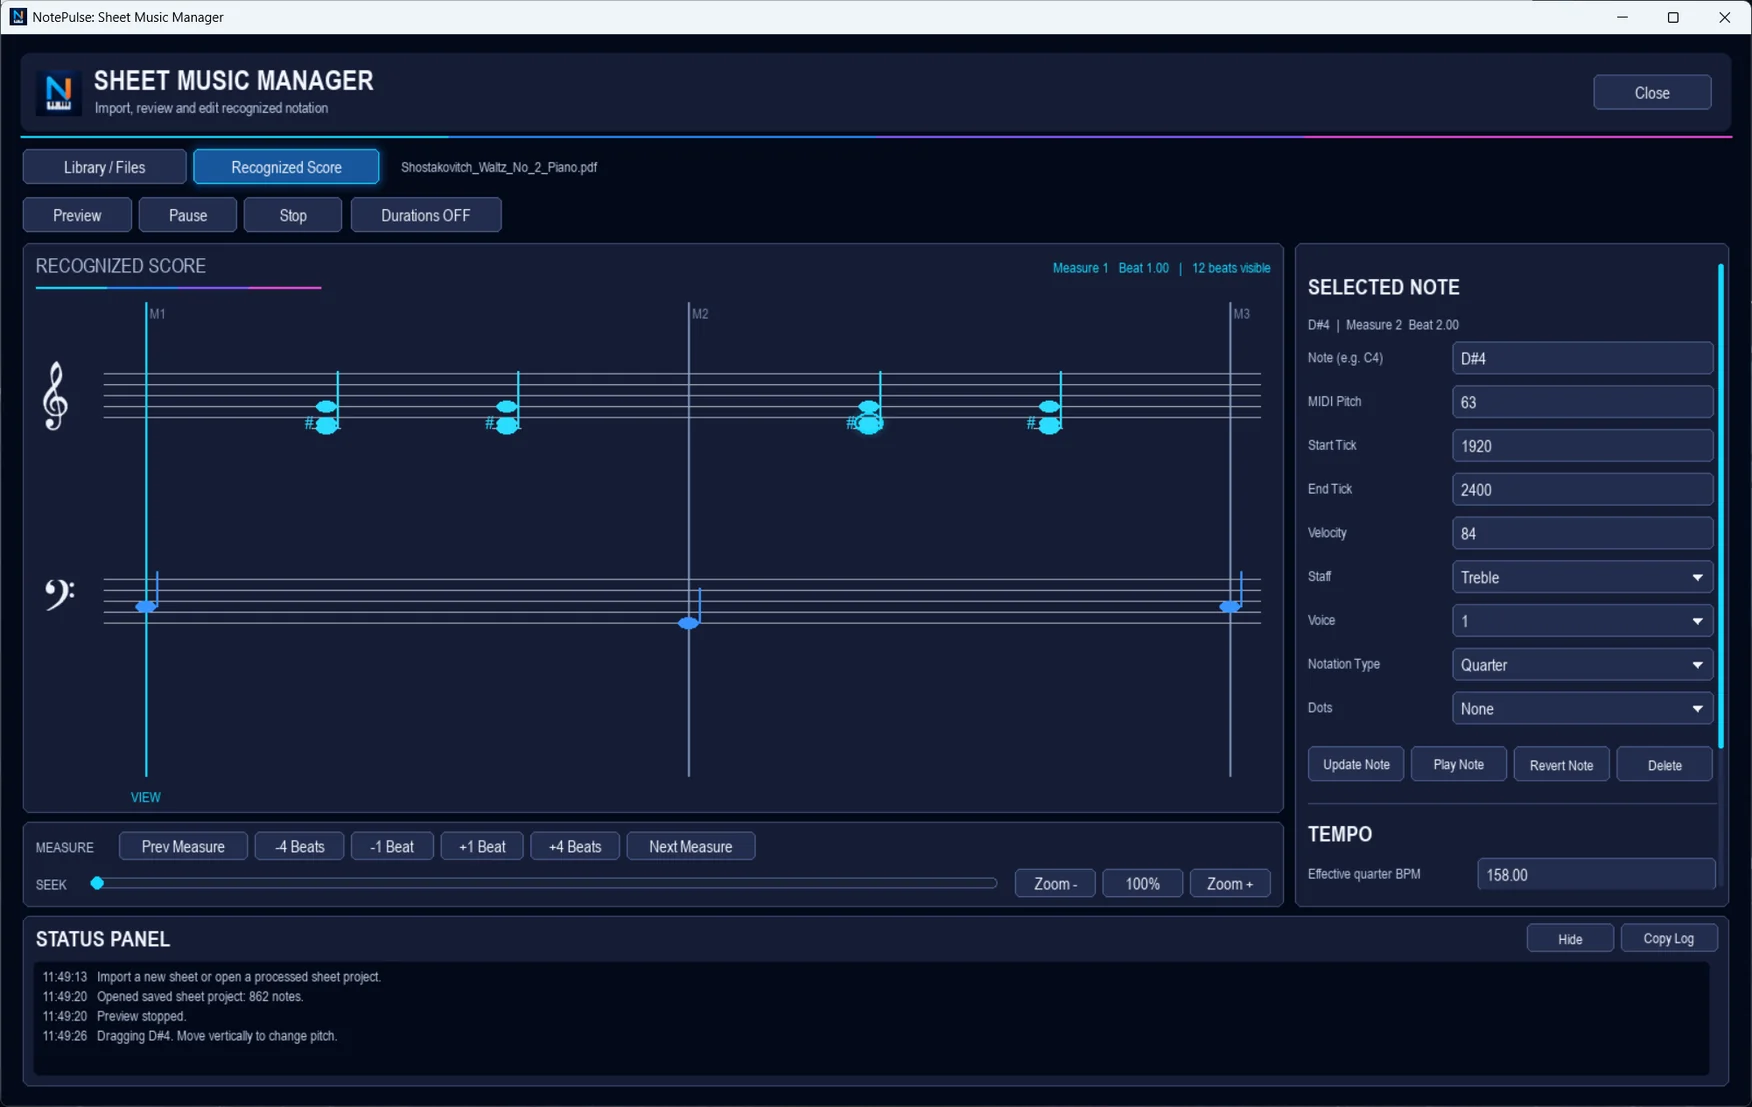Viewport: 1752px width, 1107px height.
Task: Reset zoom with the 100% button
Action: click(x=1142, y=884)
